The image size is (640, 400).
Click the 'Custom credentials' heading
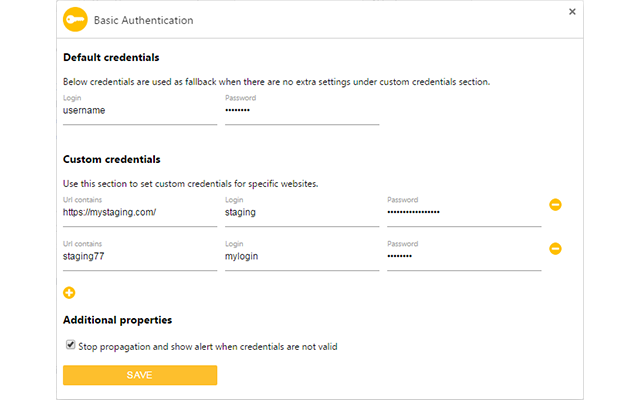tap(111, 160)
